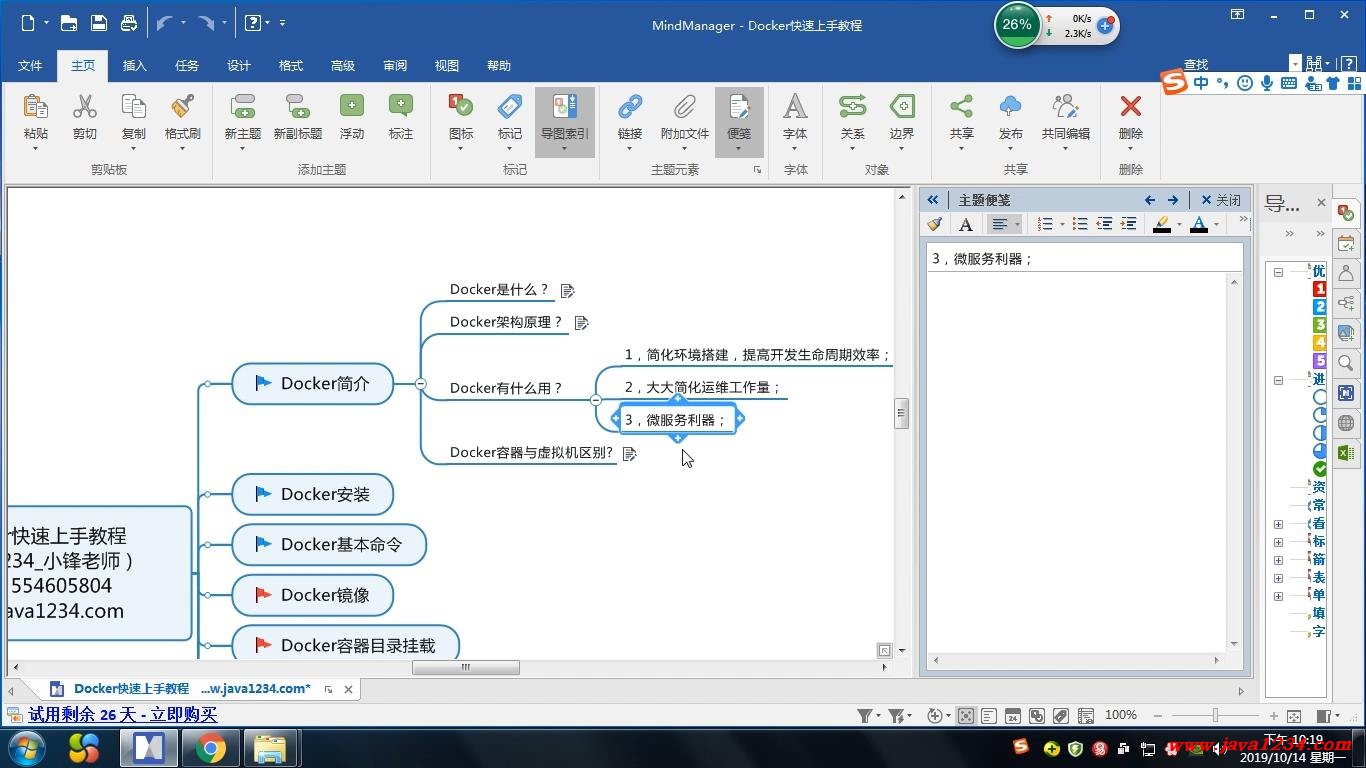Select topic 2，大大简化运维工作量；

point(702,388)
